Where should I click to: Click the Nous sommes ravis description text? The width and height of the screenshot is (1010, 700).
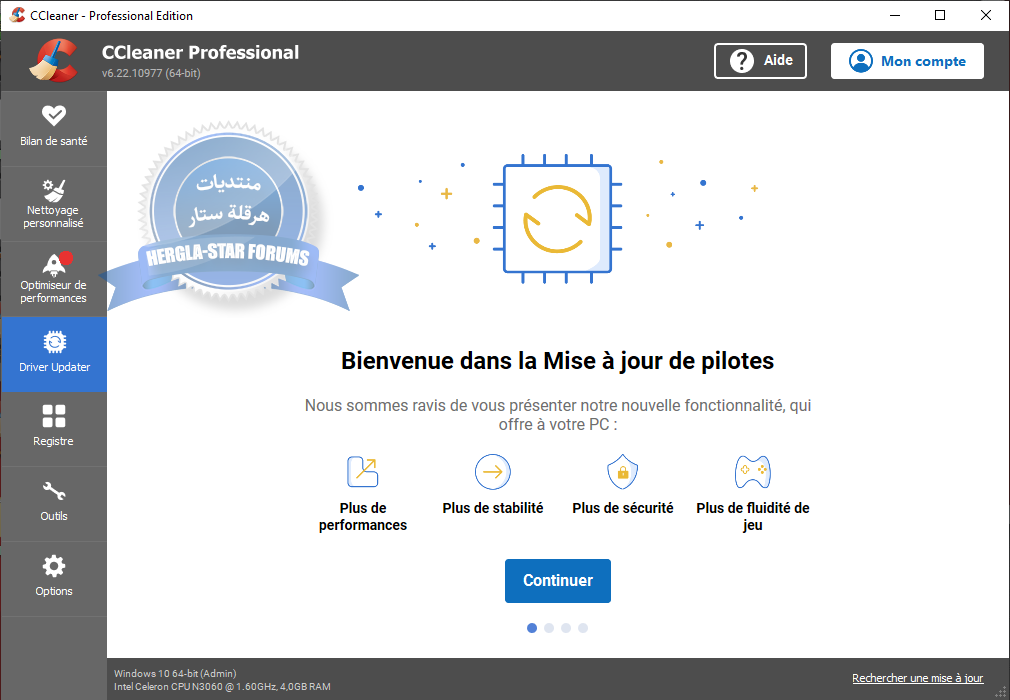(557, 415)
